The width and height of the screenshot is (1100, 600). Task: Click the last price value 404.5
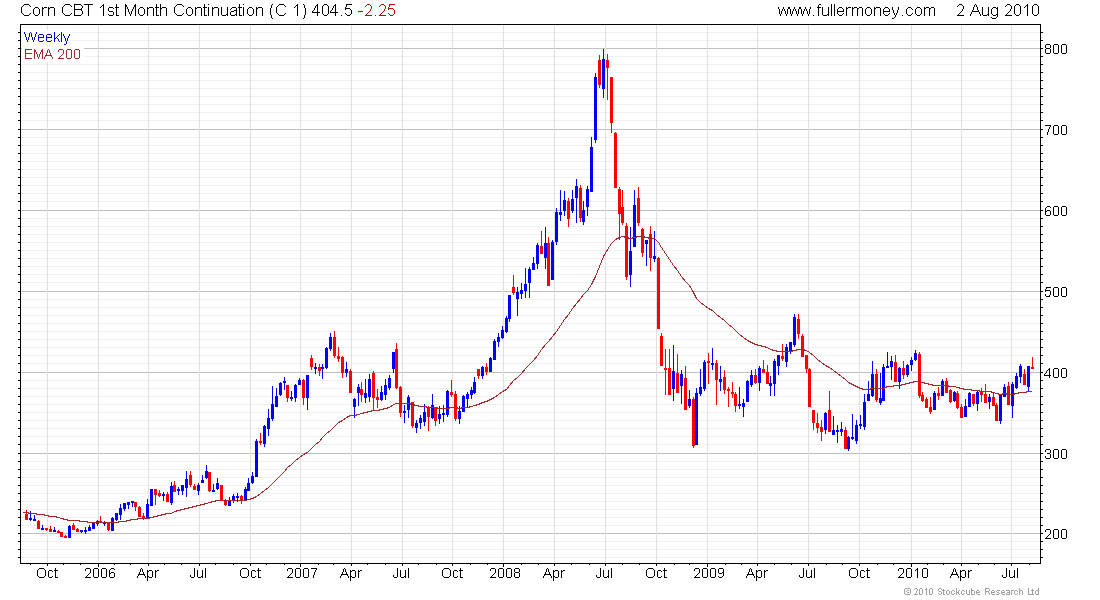pos(332,11)
